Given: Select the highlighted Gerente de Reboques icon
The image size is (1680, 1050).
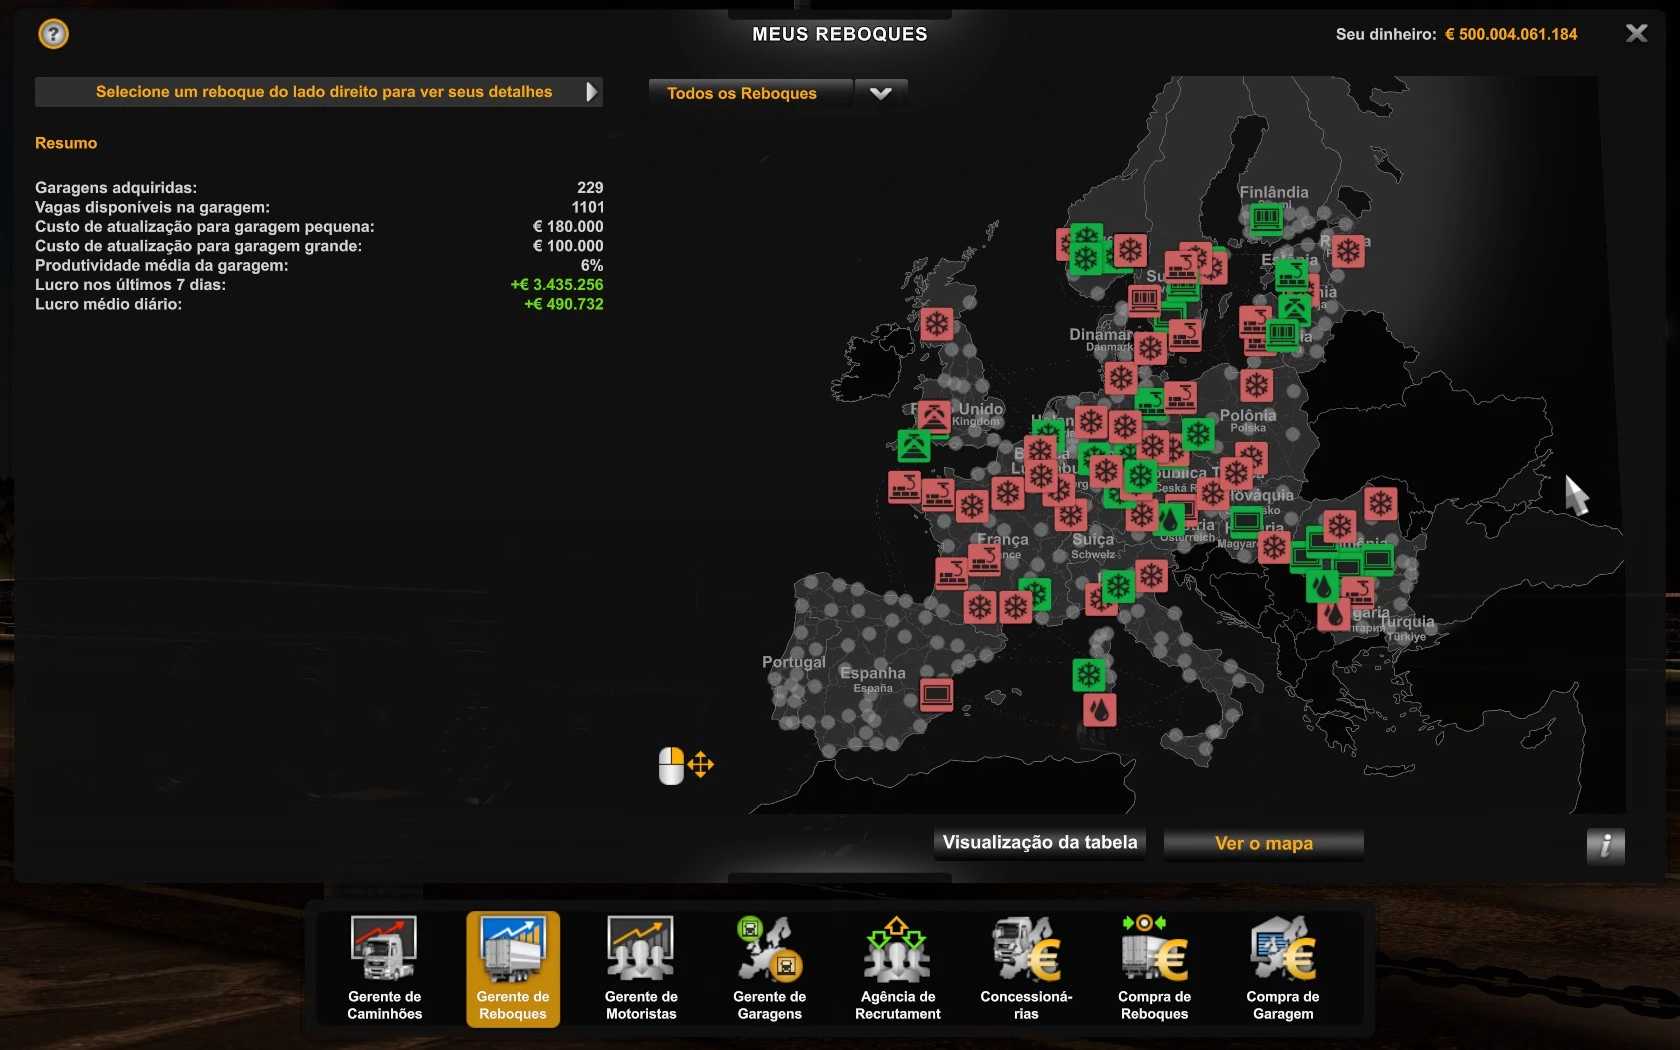Looking at the screenshot, I should [x=513, y=968].
